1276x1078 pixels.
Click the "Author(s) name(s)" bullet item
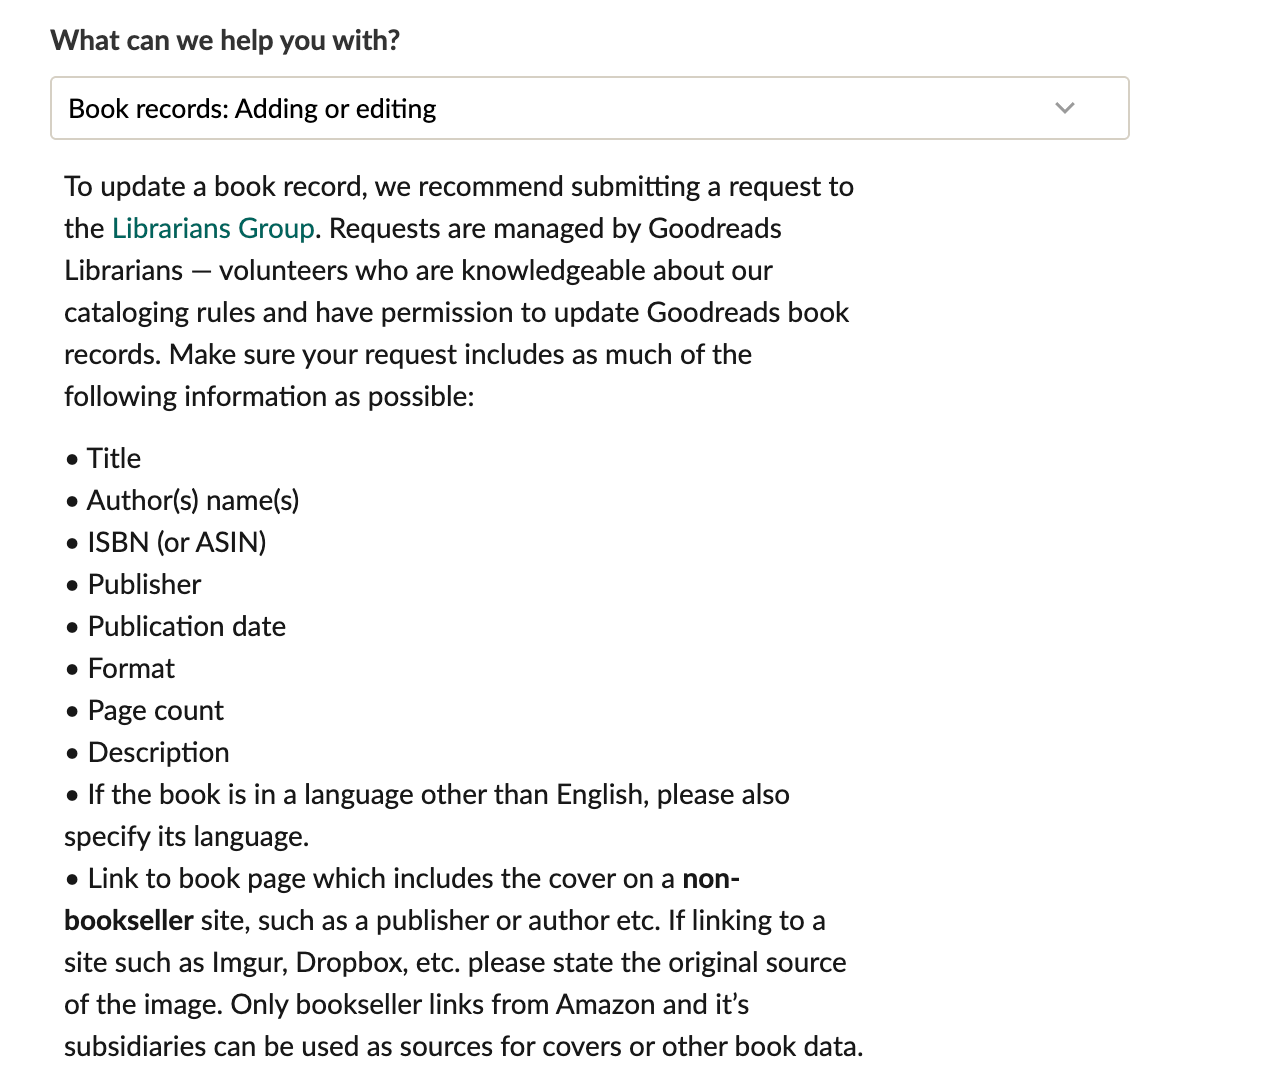click(x=193, y=501)
